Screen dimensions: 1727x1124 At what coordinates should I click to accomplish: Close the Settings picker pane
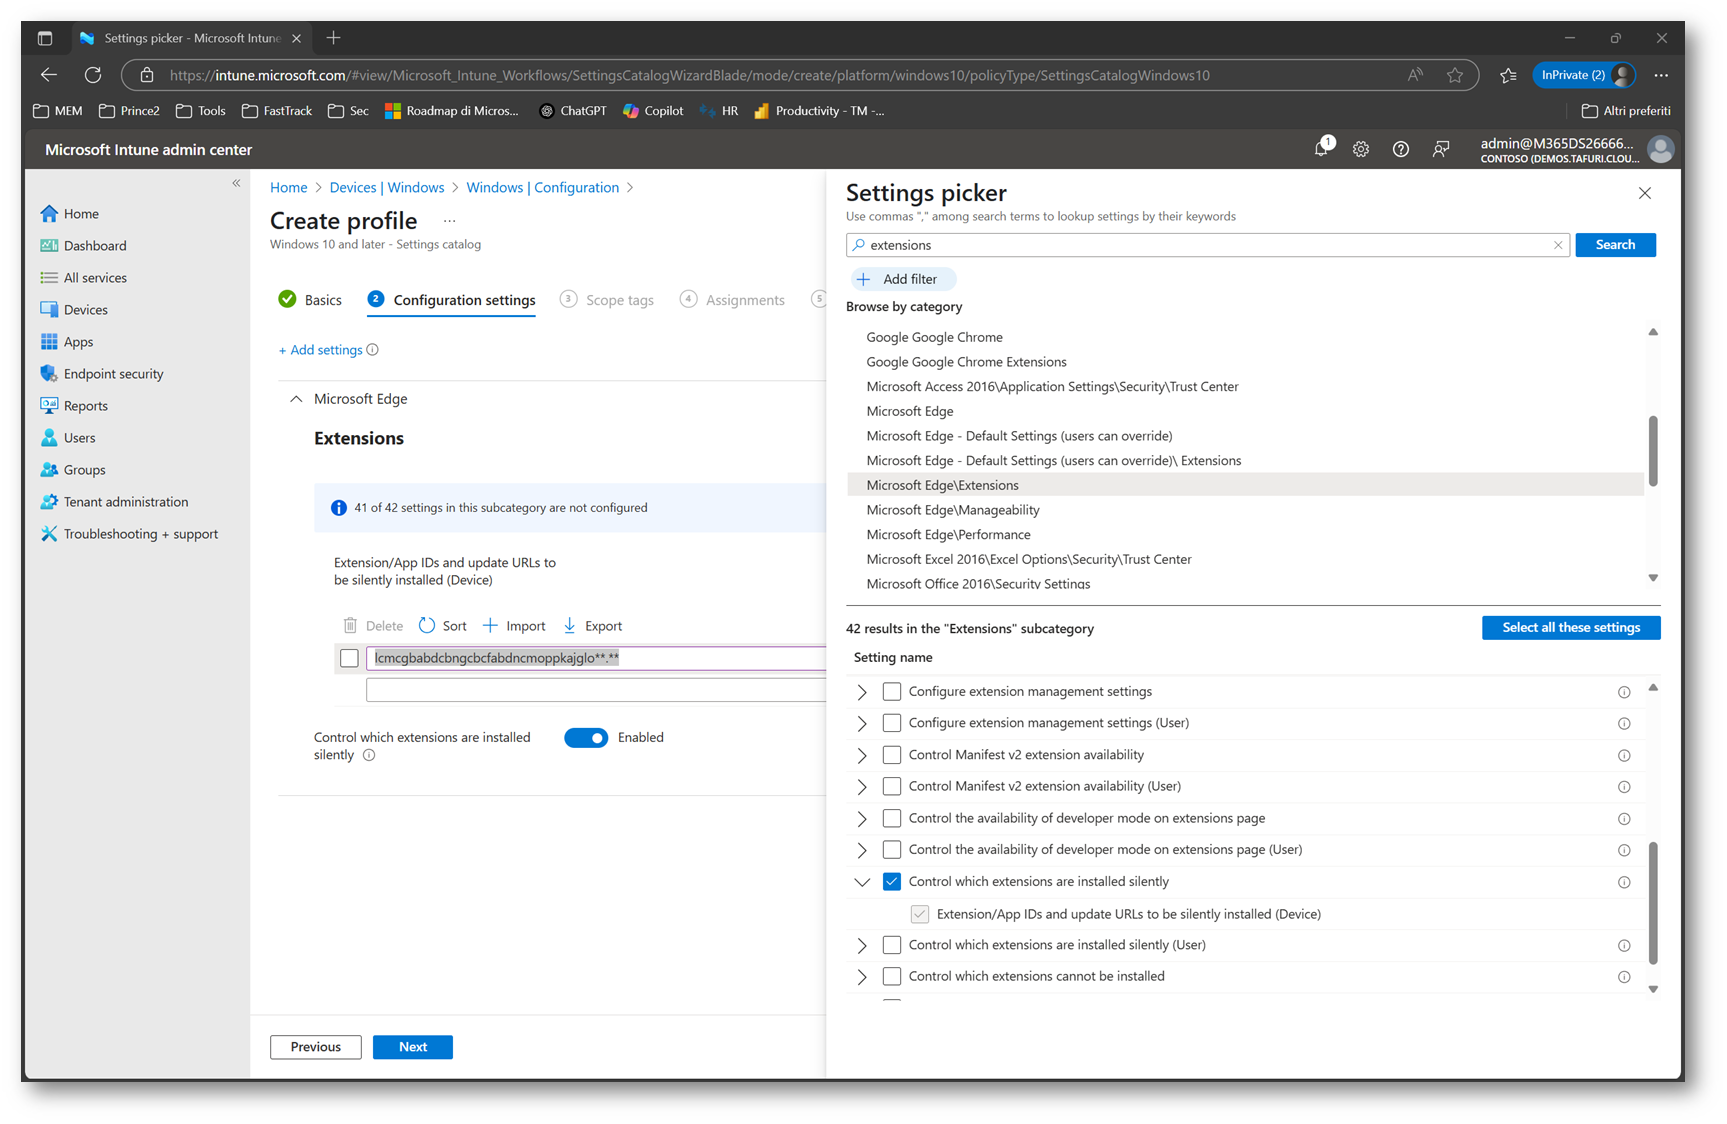(x=1645, y=193)
